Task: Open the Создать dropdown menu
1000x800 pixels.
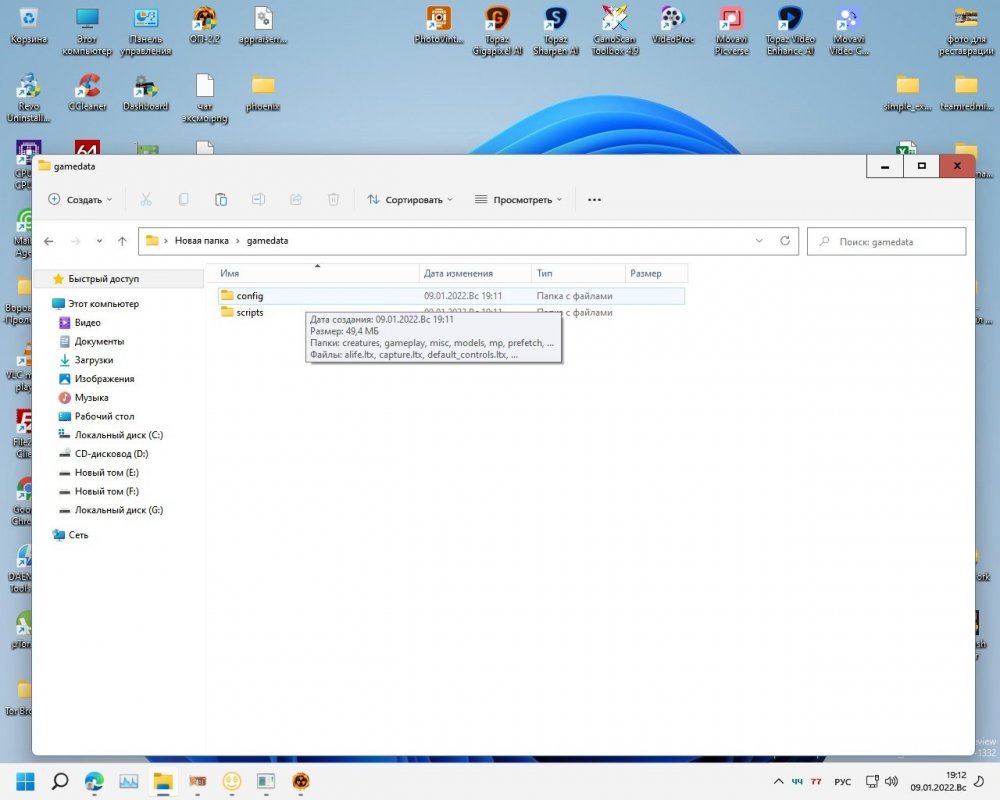Action: (80, 200)
